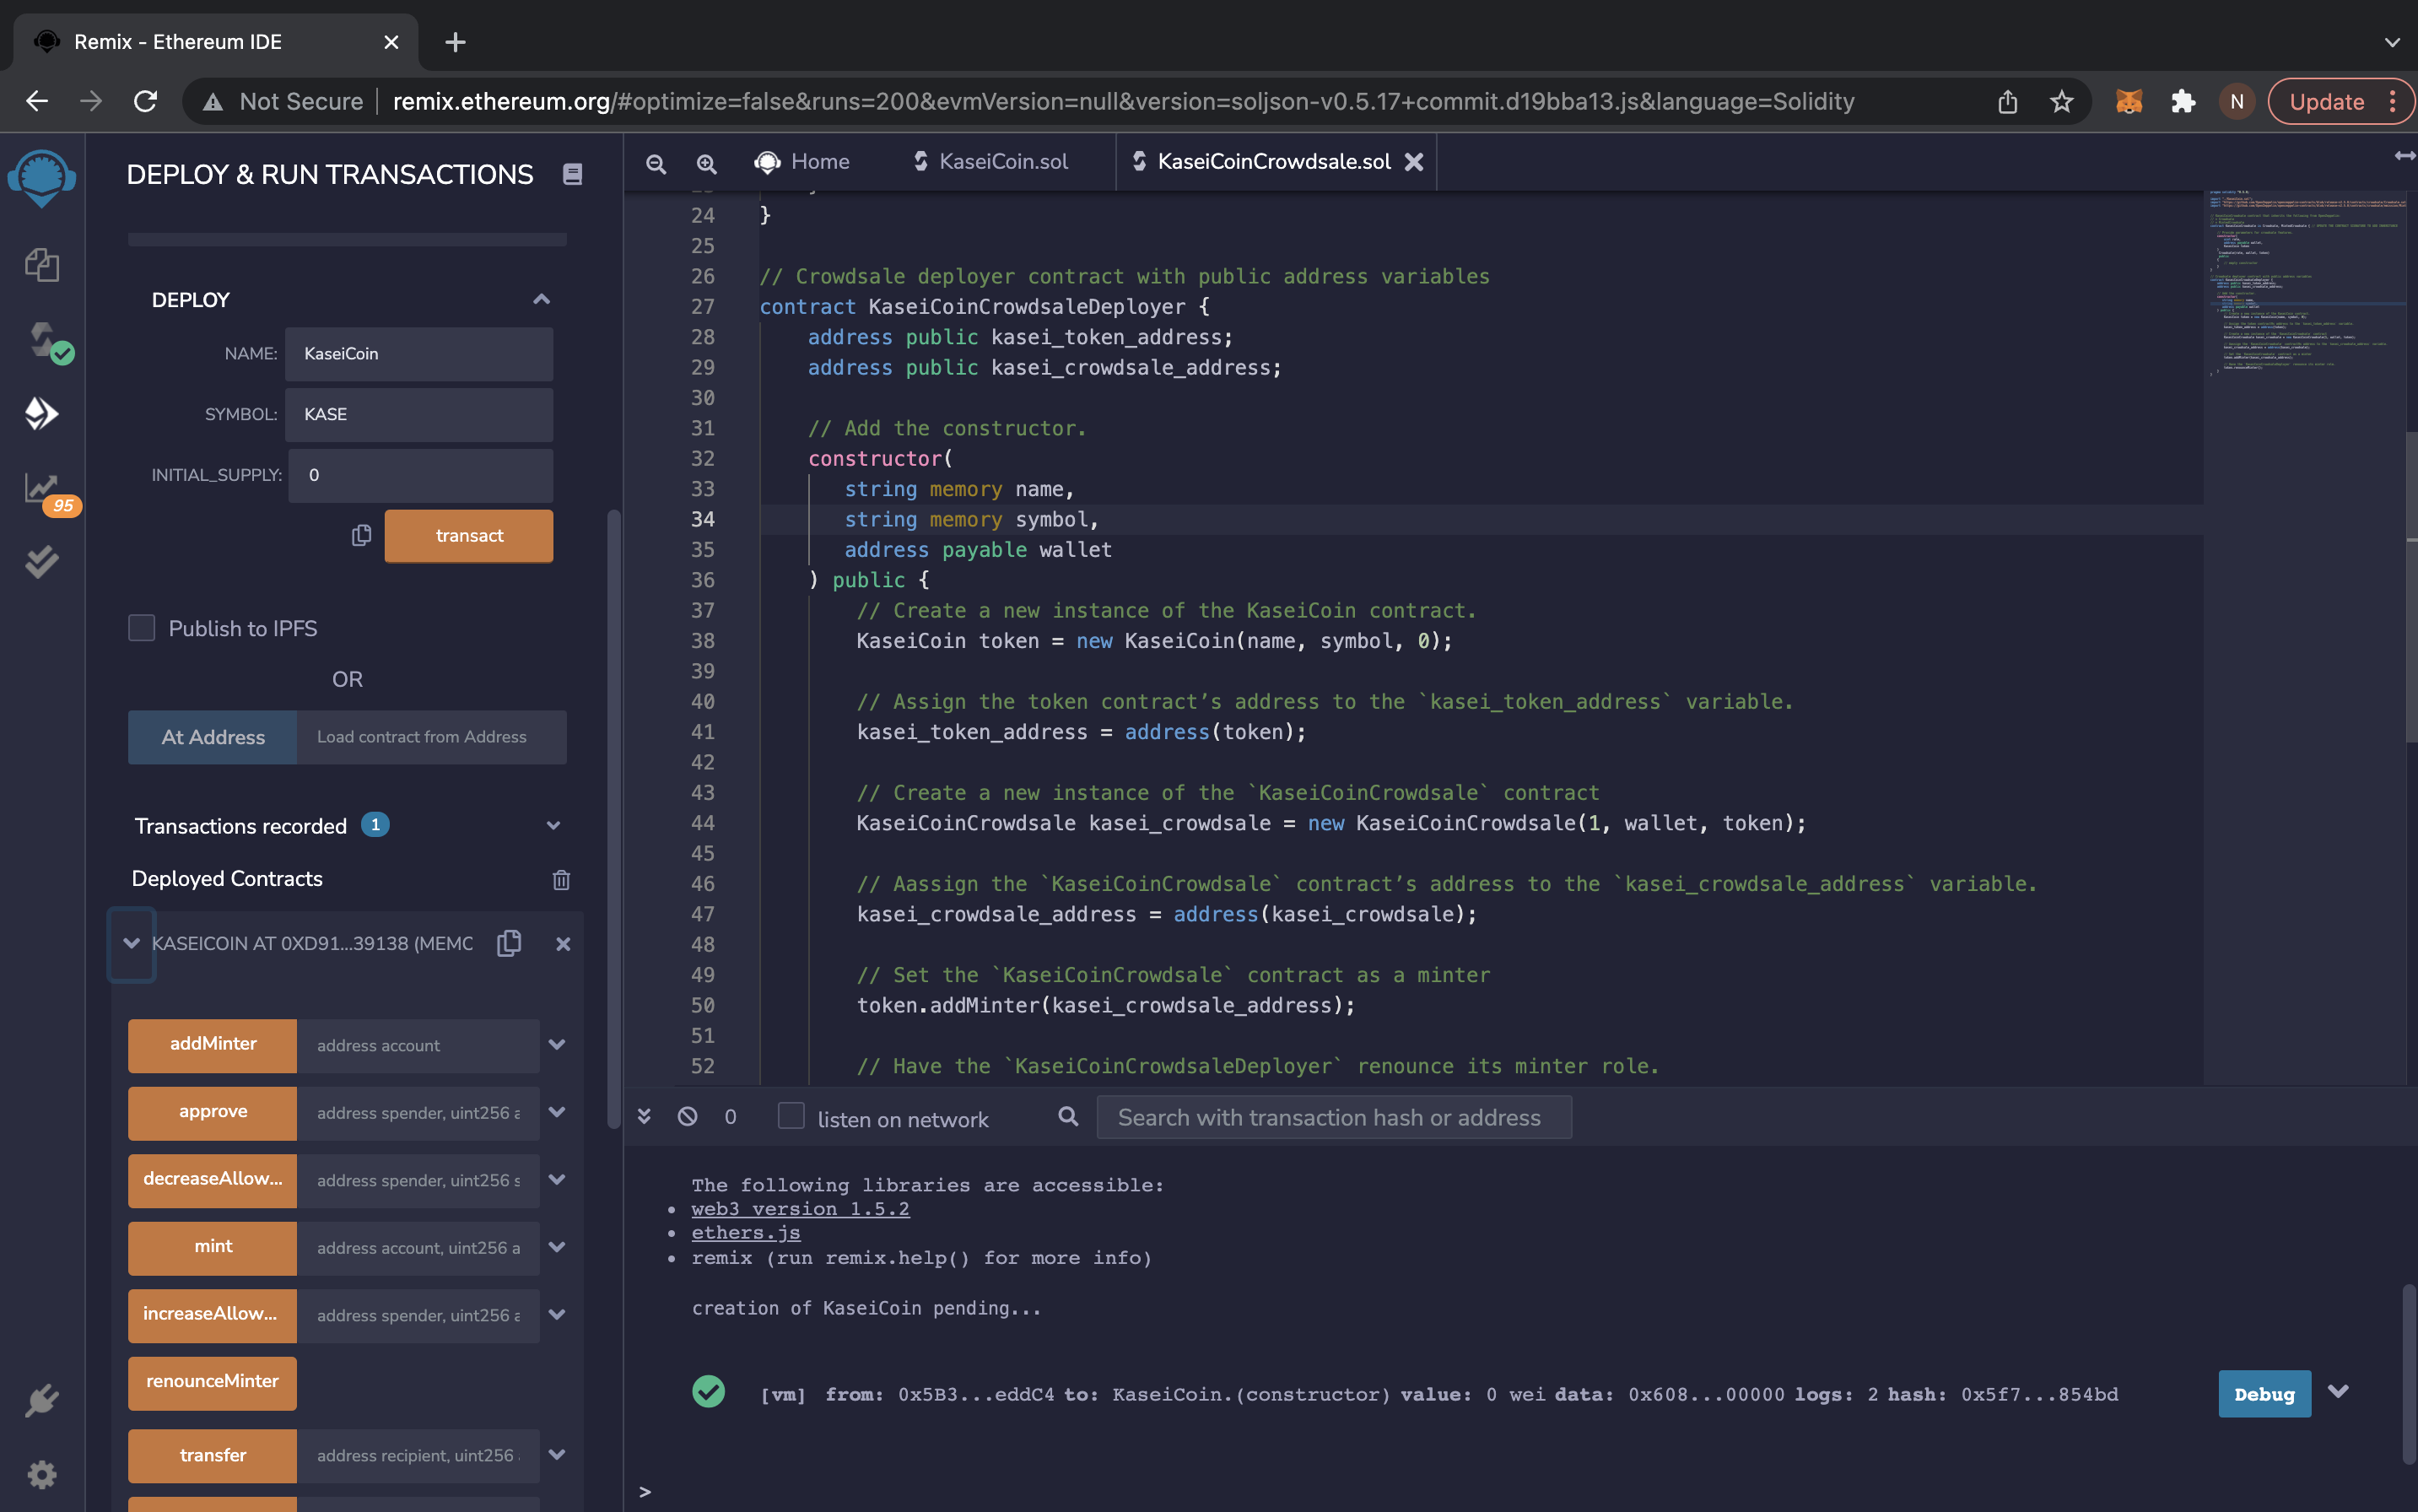The image size is (2418, 1512).
Task: Open the Solidity Static Analysis panel
Action: [41, 488]
